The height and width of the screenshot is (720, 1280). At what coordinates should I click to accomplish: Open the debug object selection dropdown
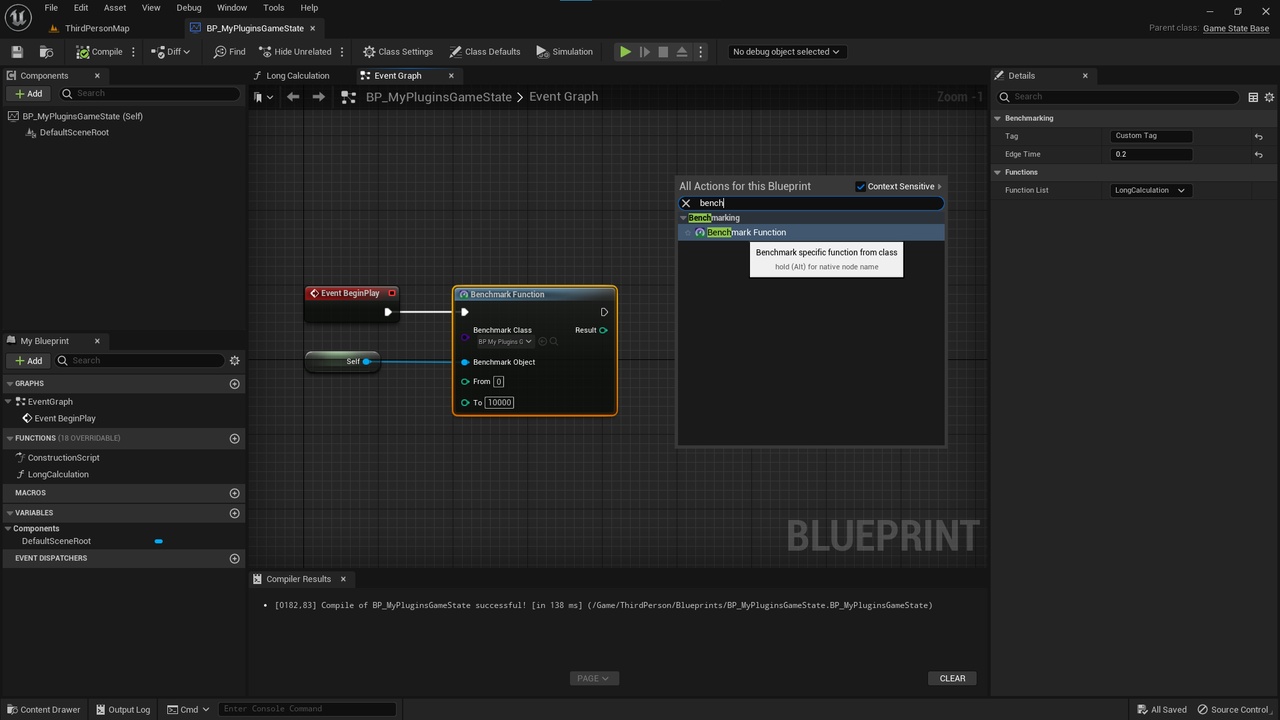click(785, 52)
